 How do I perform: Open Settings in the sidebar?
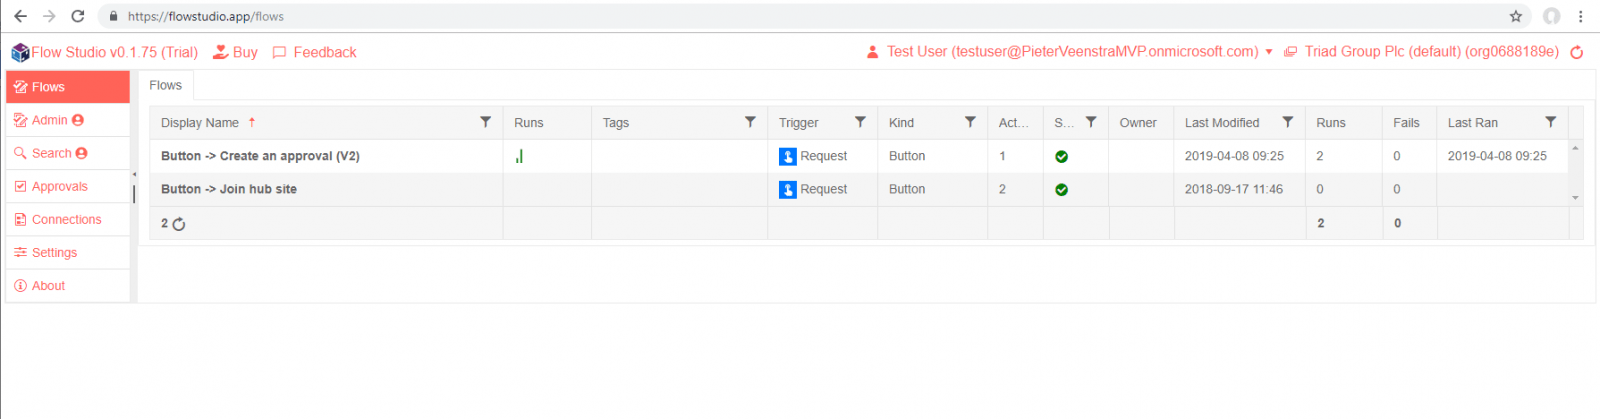(68, 252)
